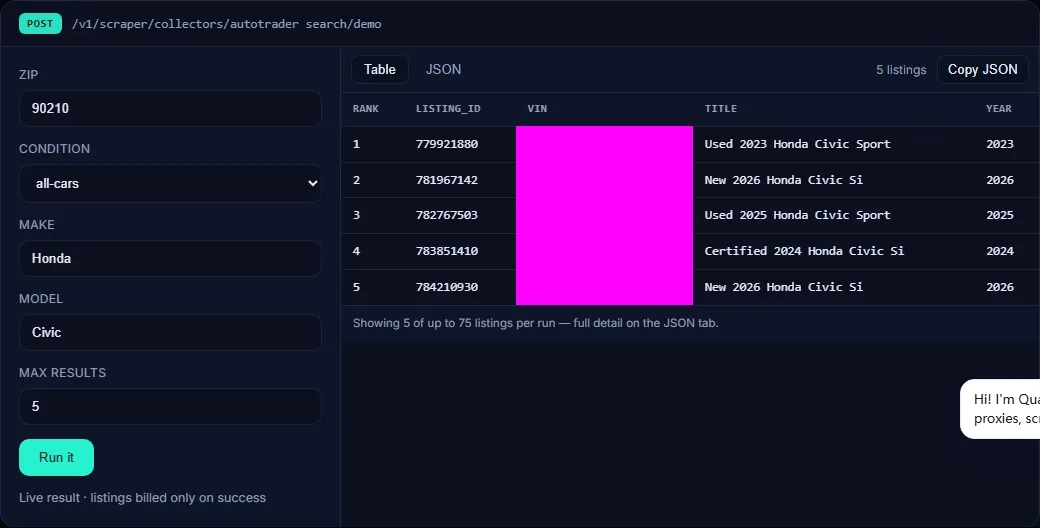Click the 2025 year cell
Viewport: 1040px width, 528px height.
[x=1000, y=215]
